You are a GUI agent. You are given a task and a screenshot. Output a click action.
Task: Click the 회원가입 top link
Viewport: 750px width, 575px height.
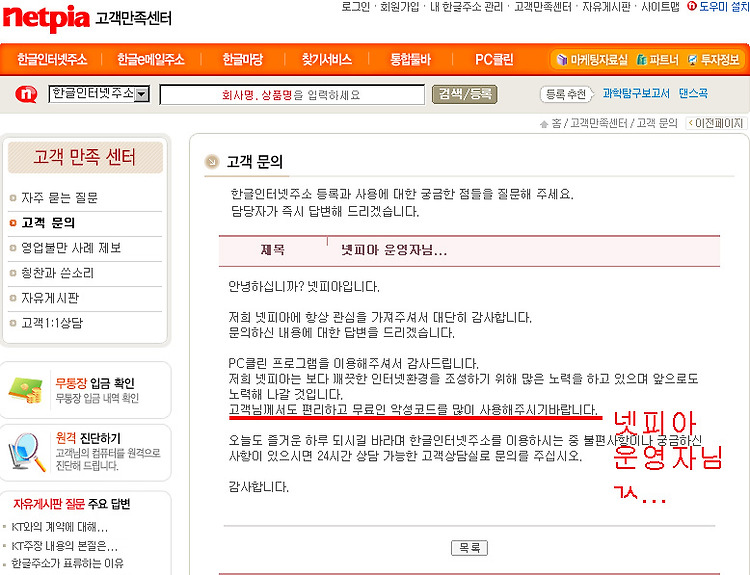[399, 7]
